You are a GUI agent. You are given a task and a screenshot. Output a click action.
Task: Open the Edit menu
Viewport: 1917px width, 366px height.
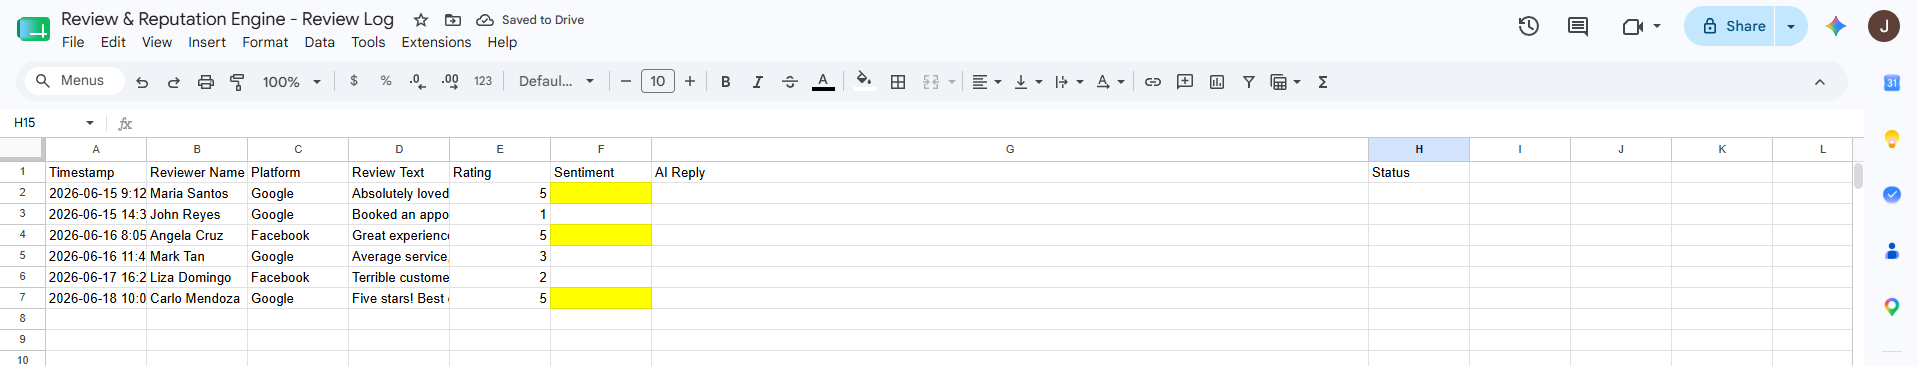coord(113,42)
